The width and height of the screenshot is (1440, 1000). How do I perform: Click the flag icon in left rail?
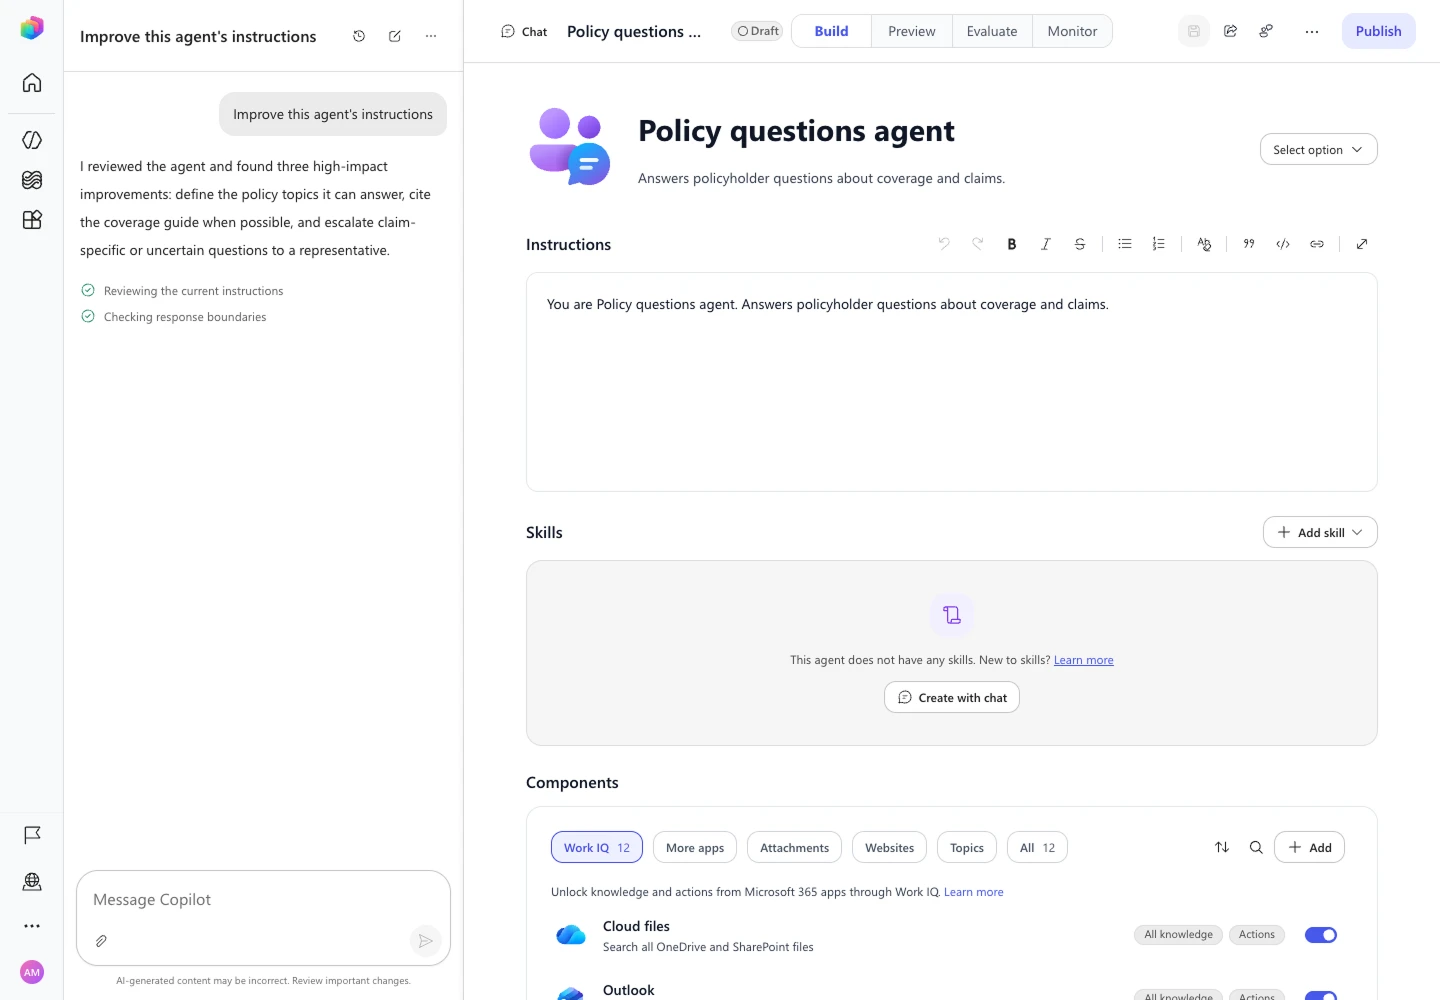pos(32,835)
